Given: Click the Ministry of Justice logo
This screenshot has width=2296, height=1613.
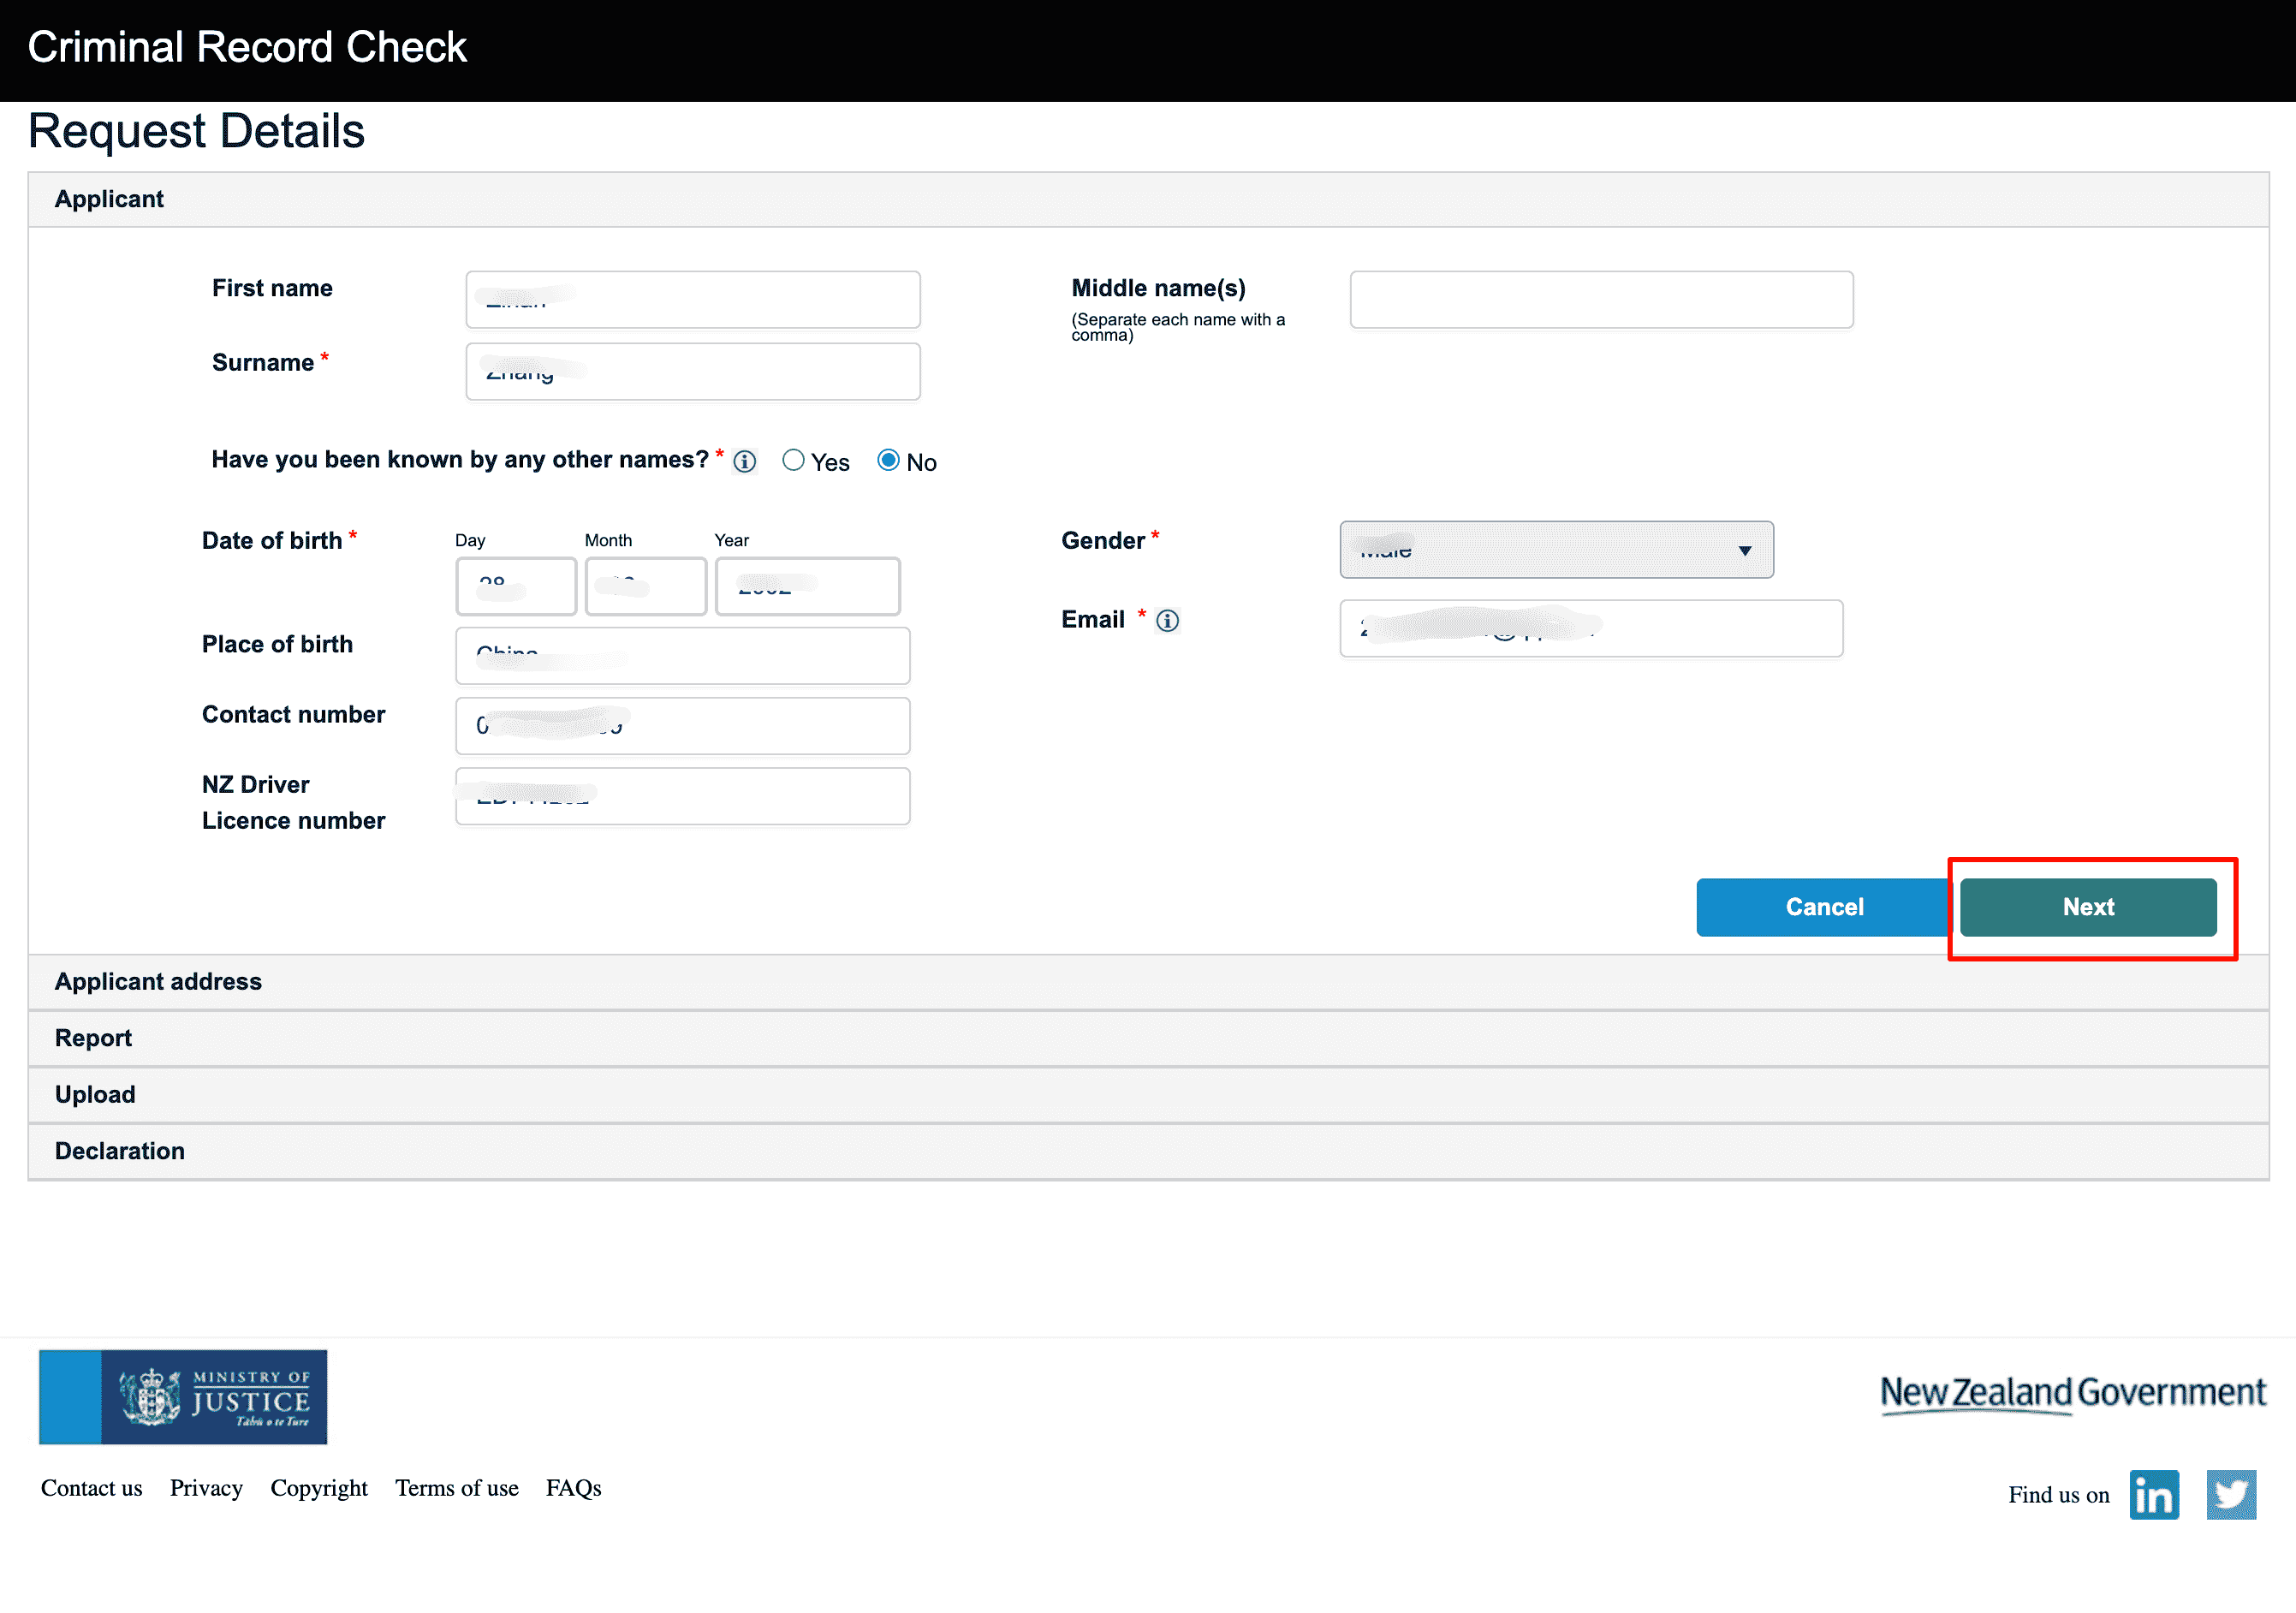Looking at the screenshot, I should click(183, 1396).
